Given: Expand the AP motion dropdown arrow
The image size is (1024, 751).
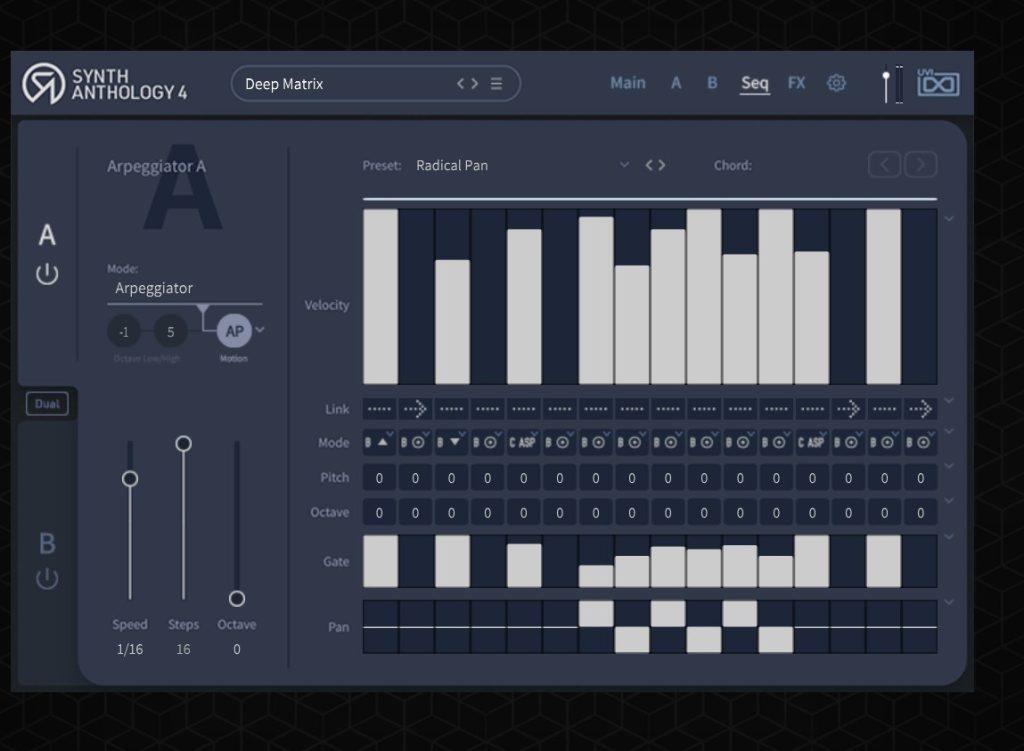Looking at the screenshot, I should coord(260,330).
